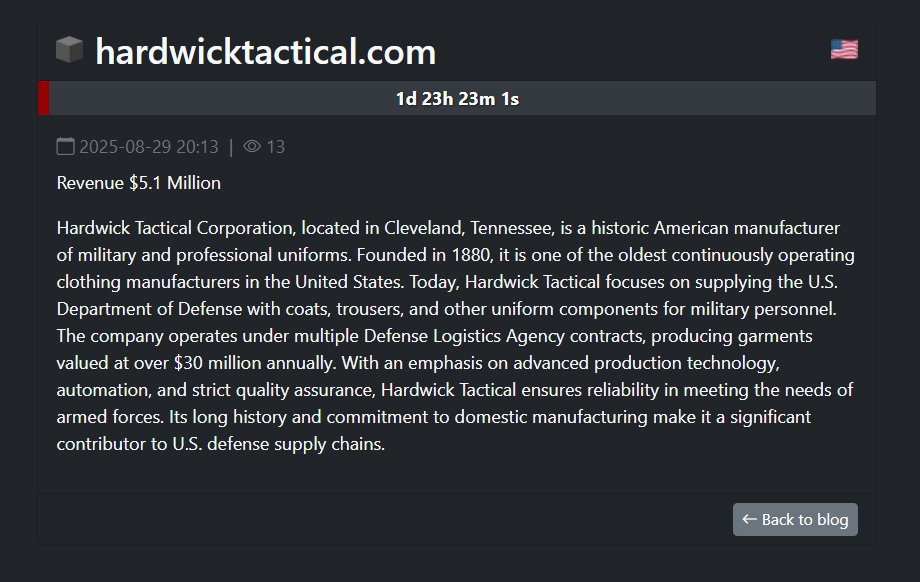Click the company description paragraph

(455, 335)
